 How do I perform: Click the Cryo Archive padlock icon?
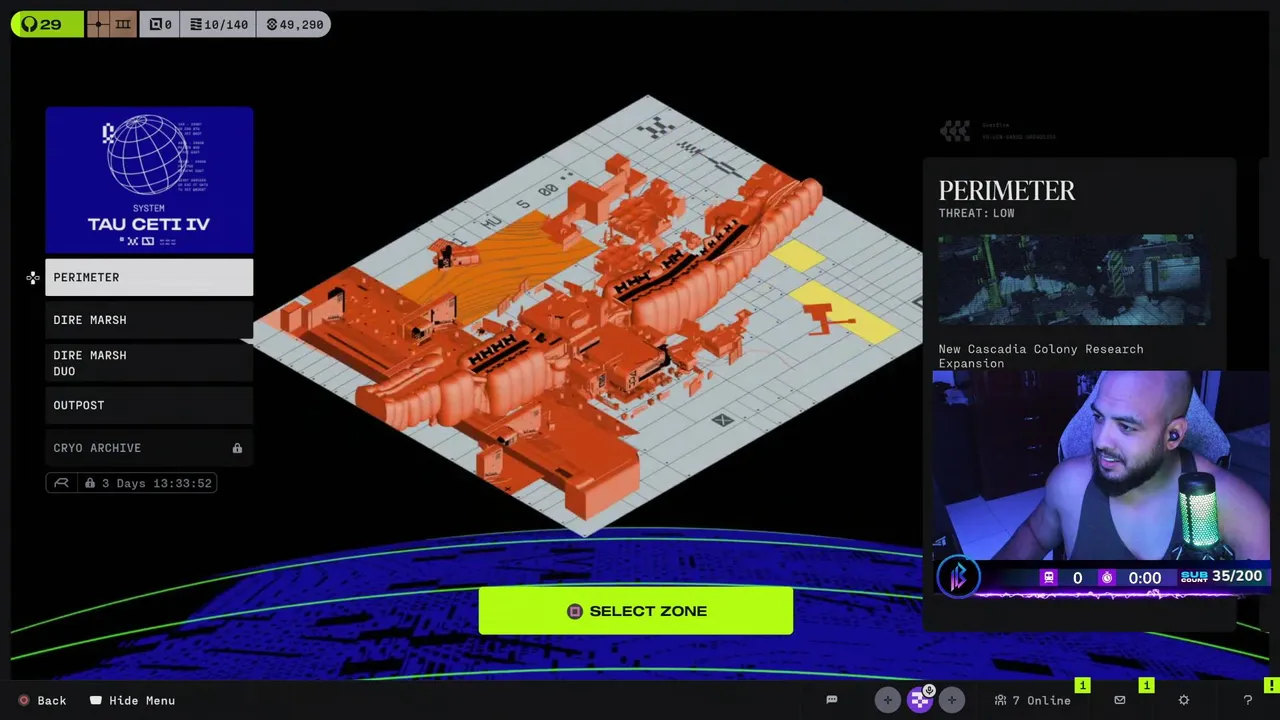click(237, 448)
